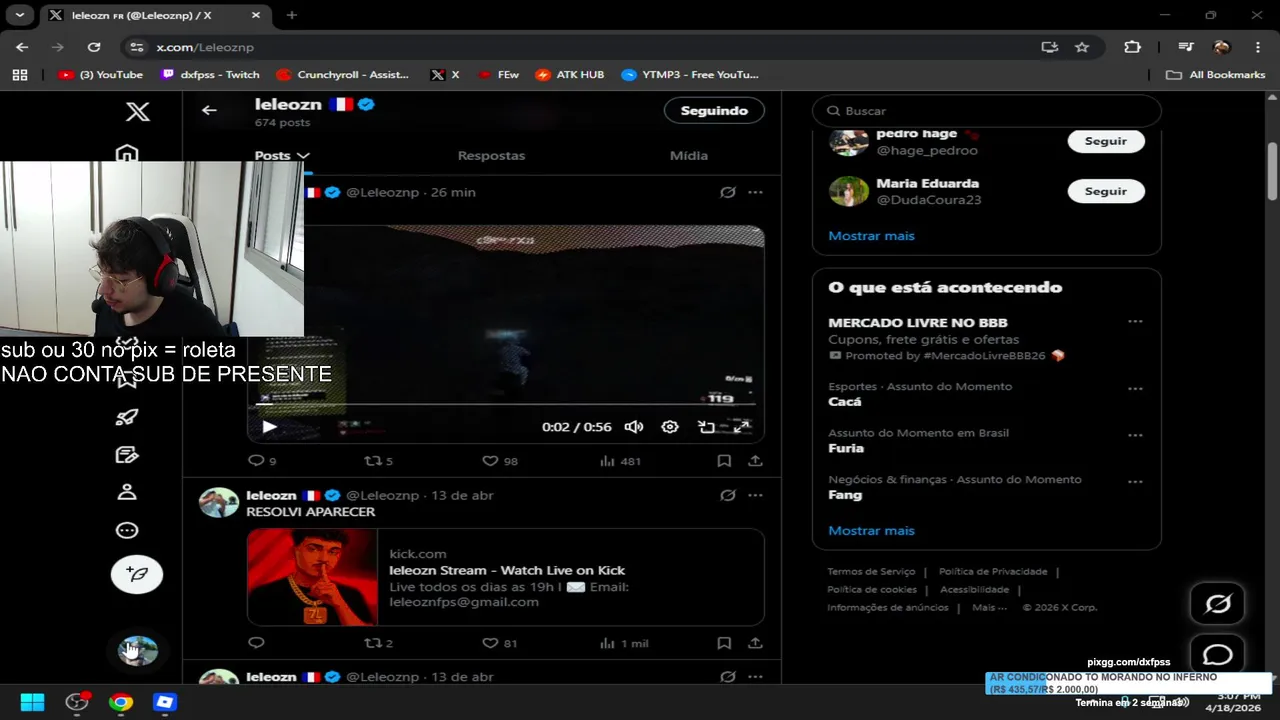Play the video in the top post

point(269,427)
